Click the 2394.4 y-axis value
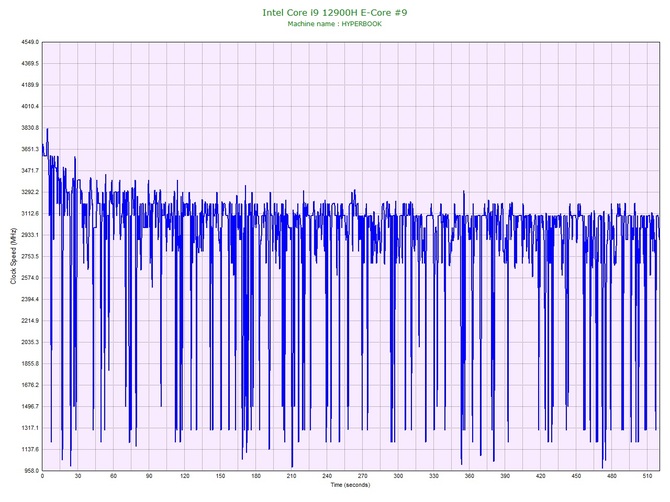 click(30, 299)
